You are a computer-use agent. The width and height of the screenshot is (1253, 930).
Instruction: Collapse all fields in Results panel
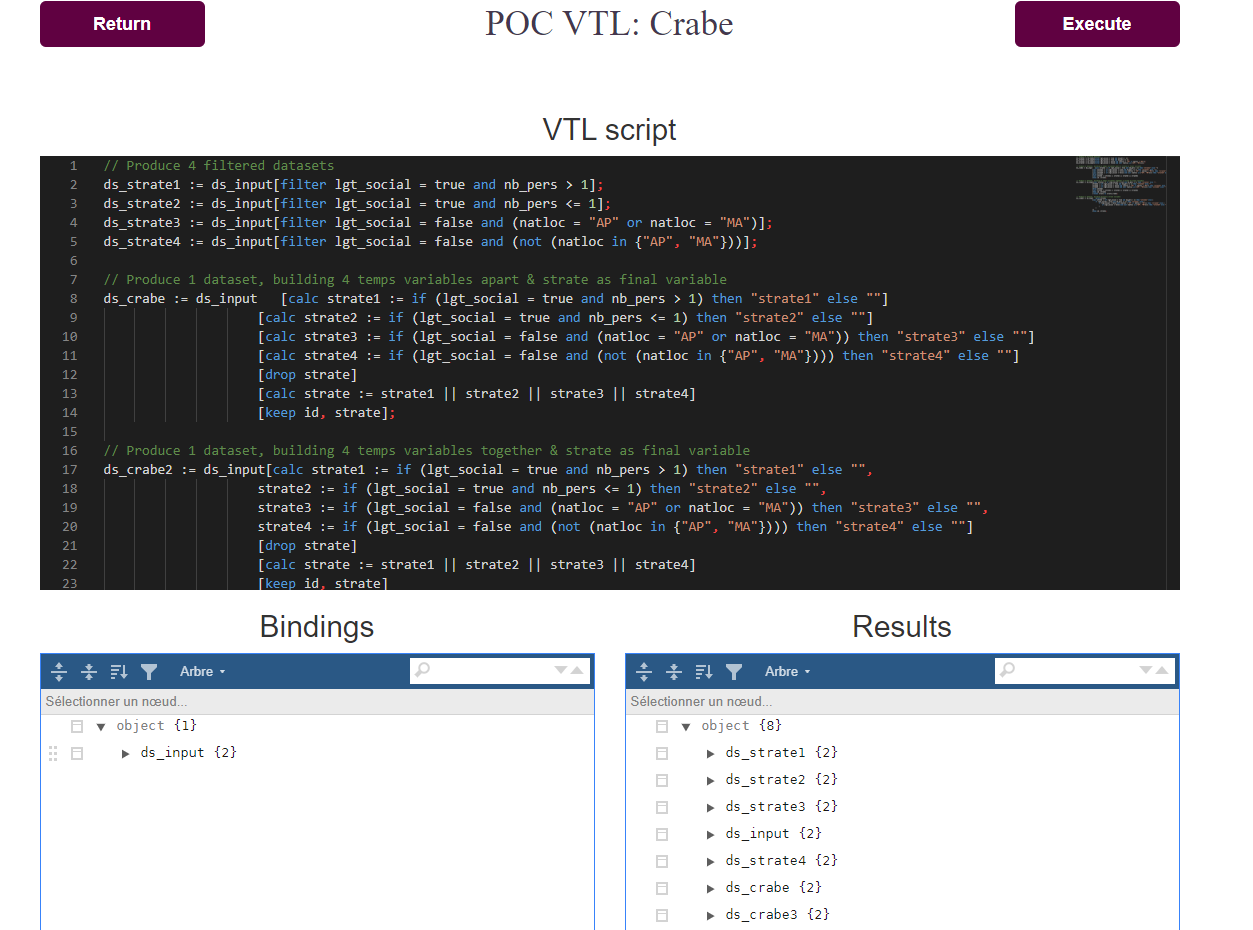click(674, 672)
